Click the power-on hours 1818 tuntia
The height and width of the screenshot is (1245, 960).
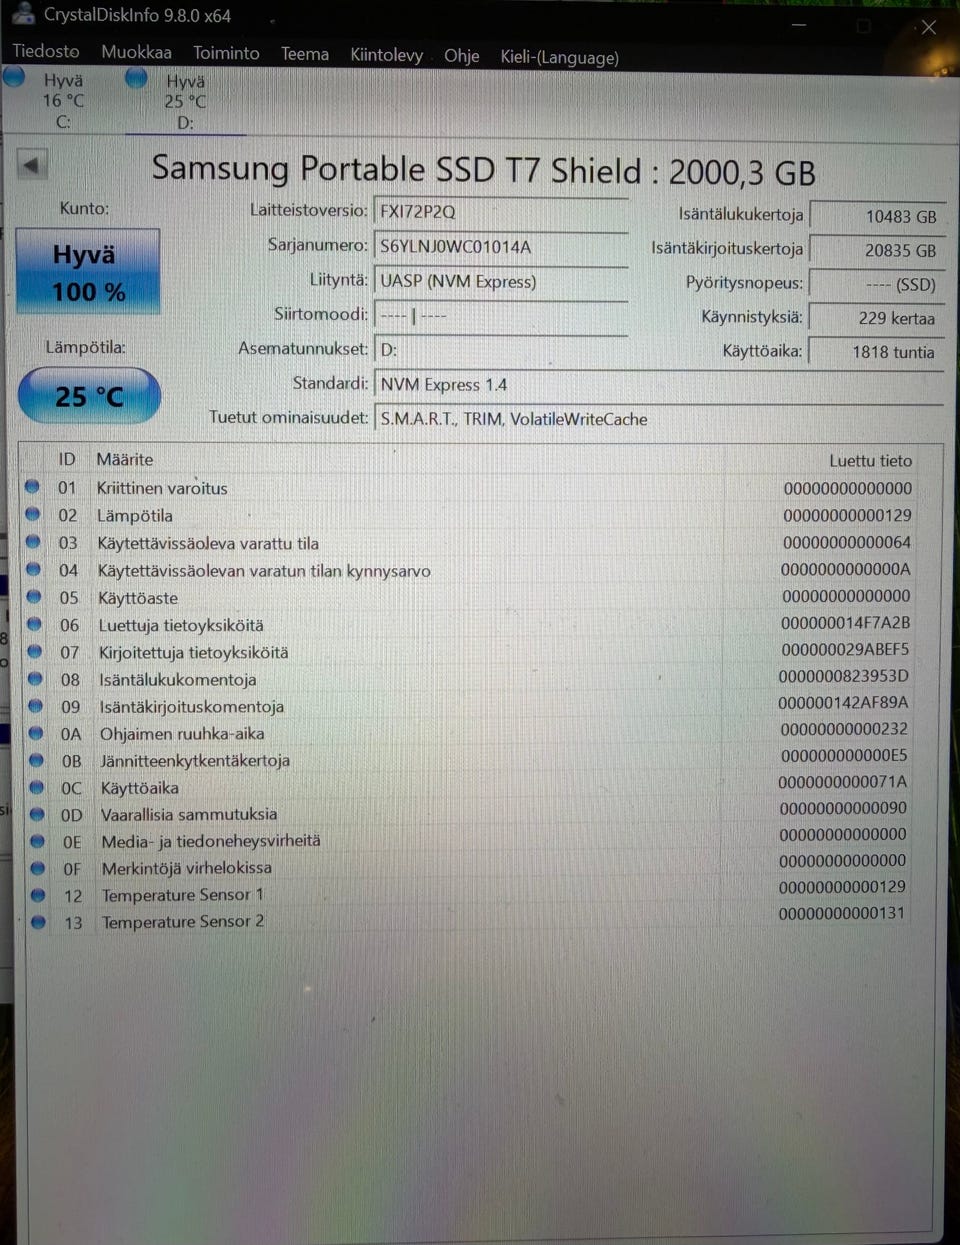(x=877, y=352)
